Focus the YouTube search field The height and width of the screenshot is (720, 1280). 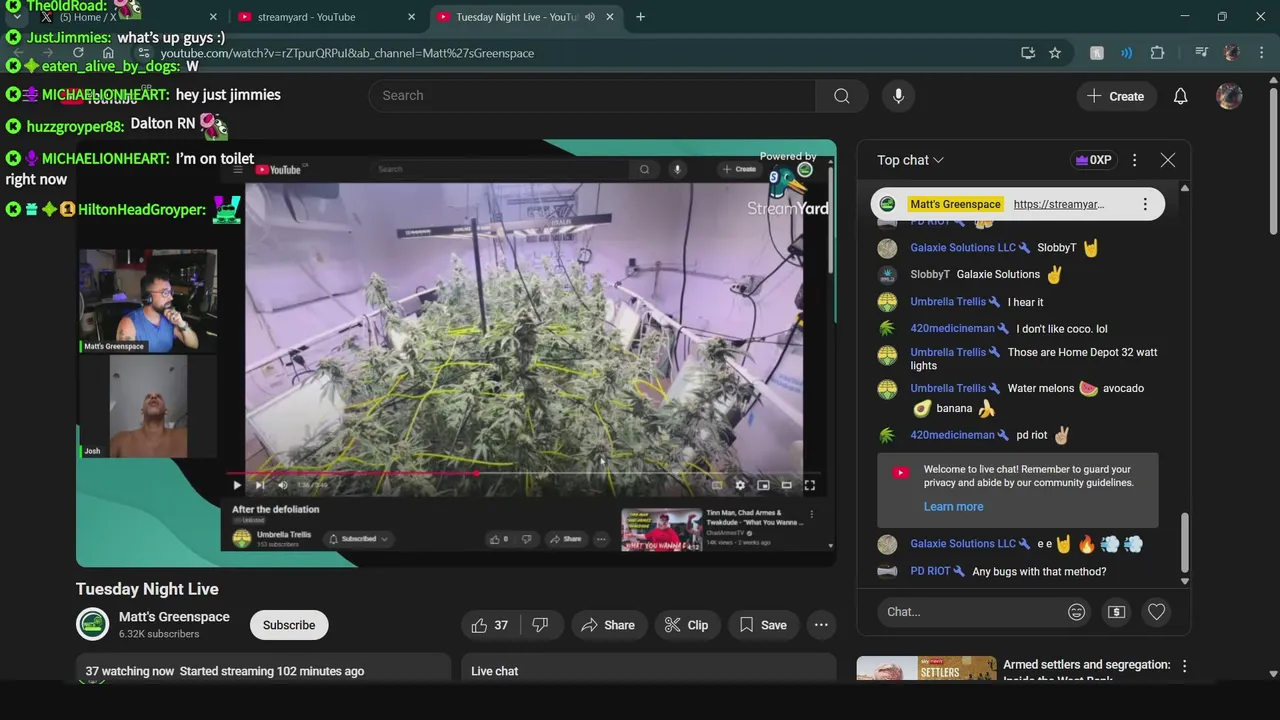[x=592, y=96]
